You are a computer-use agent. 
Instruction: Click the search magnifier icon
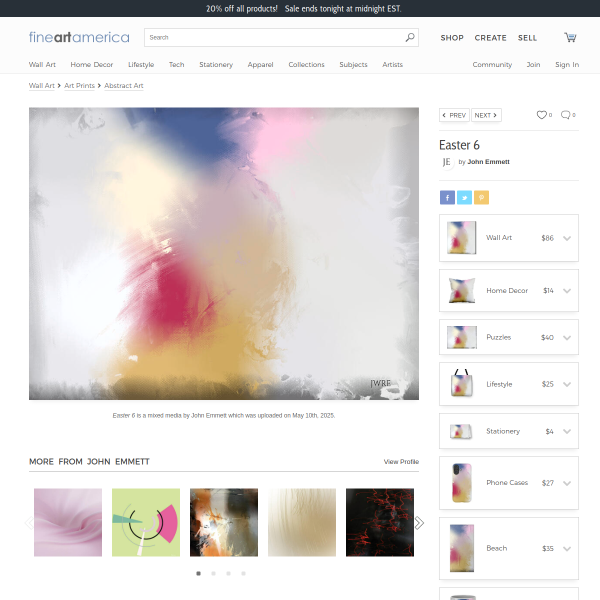410,37
